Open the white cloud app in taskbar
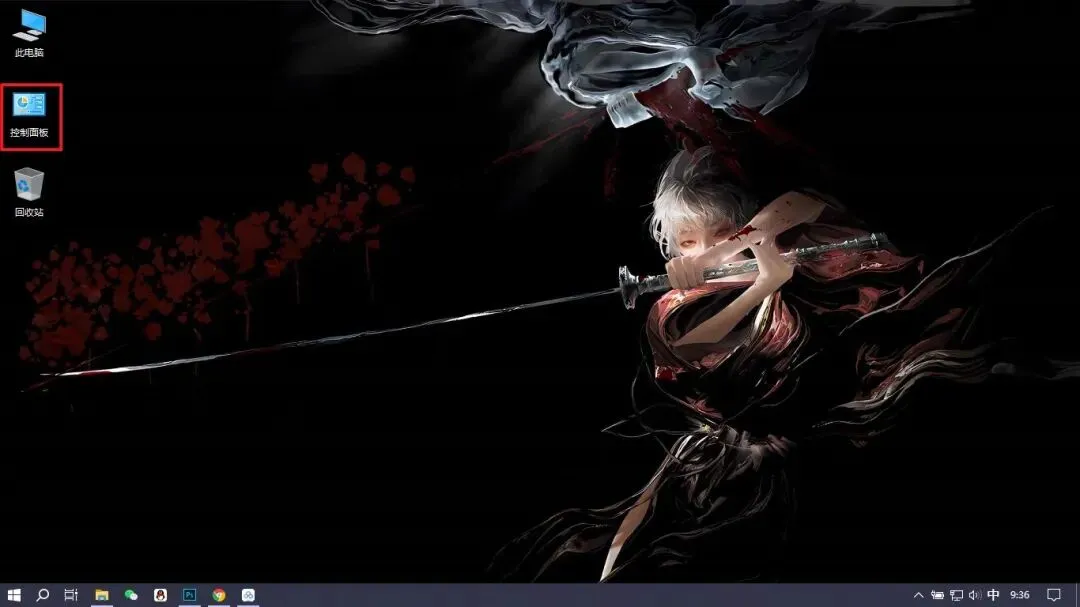This screenshot has height=607, width=1080. tap(249, 595)
